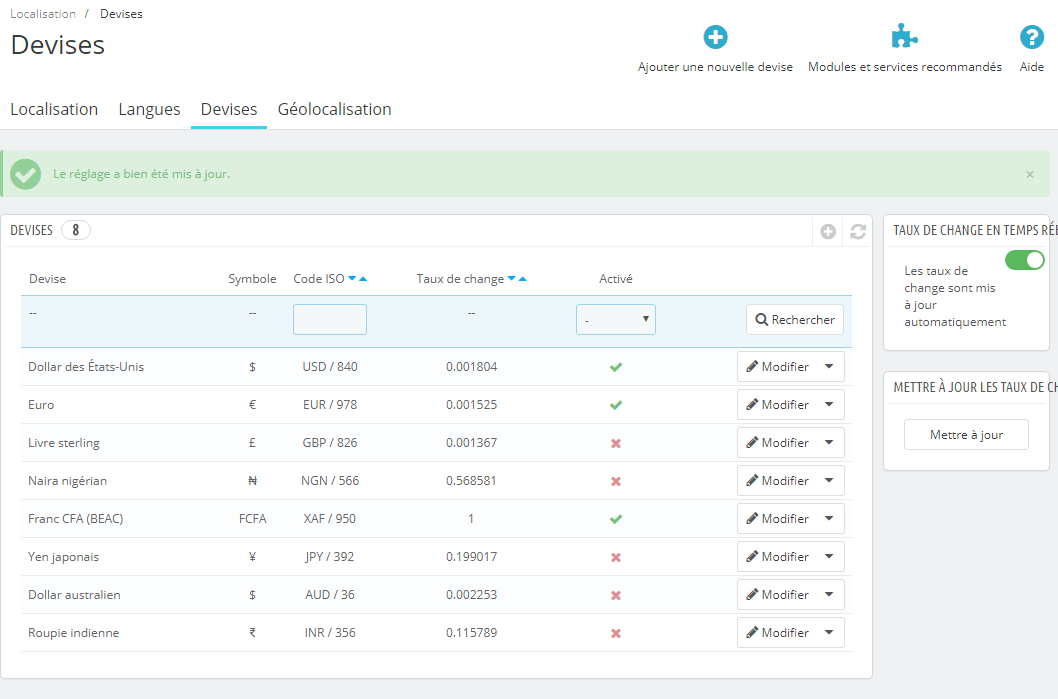The width and height of the screenshot is (1058, 699).
Task: Focus the Code ISO filter field
Action: 330,320
